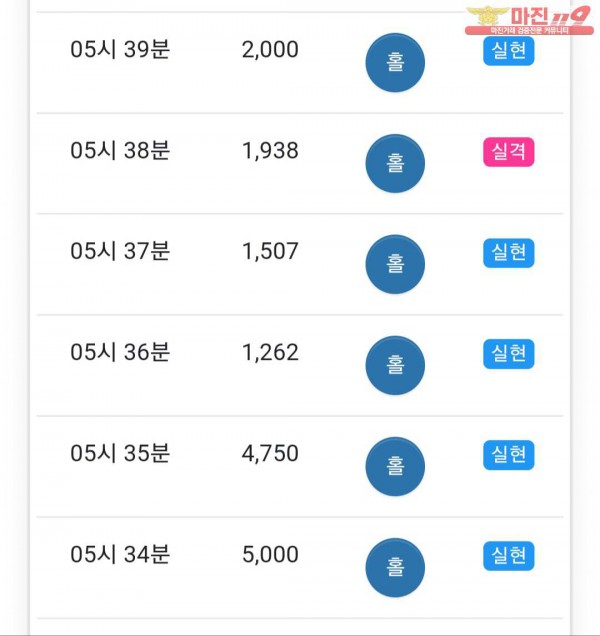This screenshot has width=600, height=636.
Task: Select the pink 실격 badge at 05시 38분
Action: tap(508, 152)
